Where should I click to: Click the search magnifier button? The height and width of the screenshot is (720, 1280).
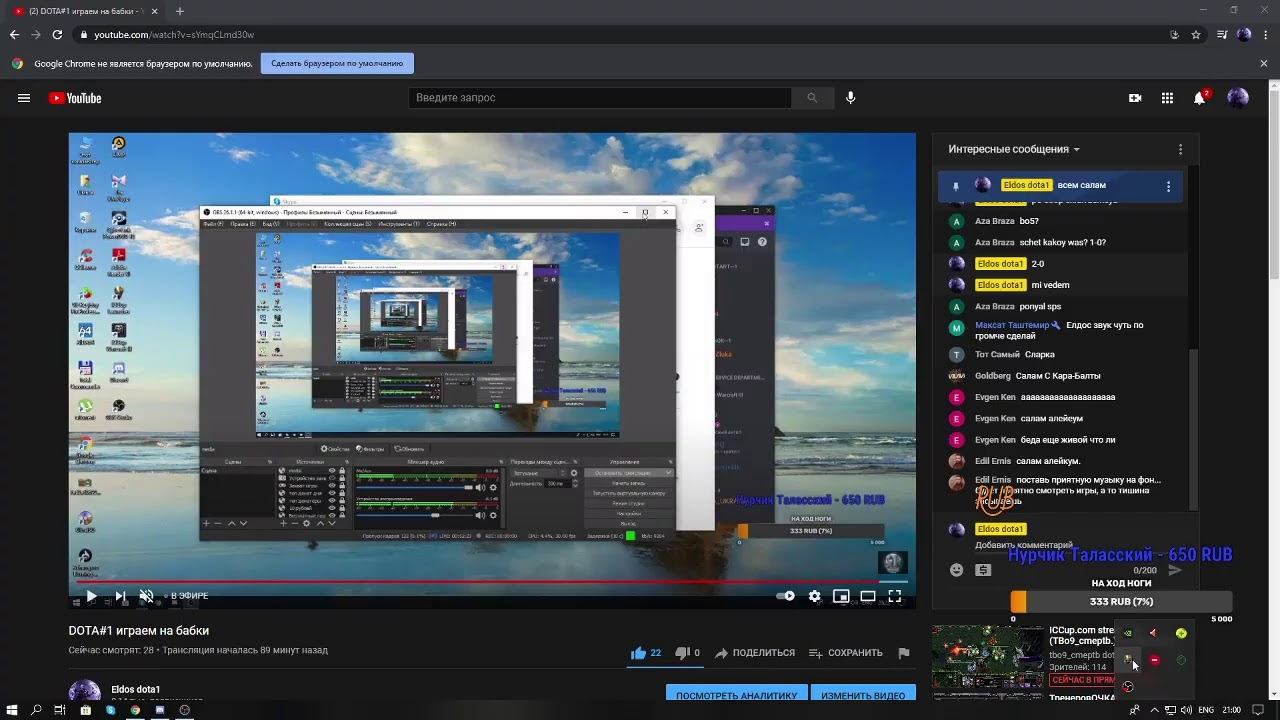coord(812,98)
